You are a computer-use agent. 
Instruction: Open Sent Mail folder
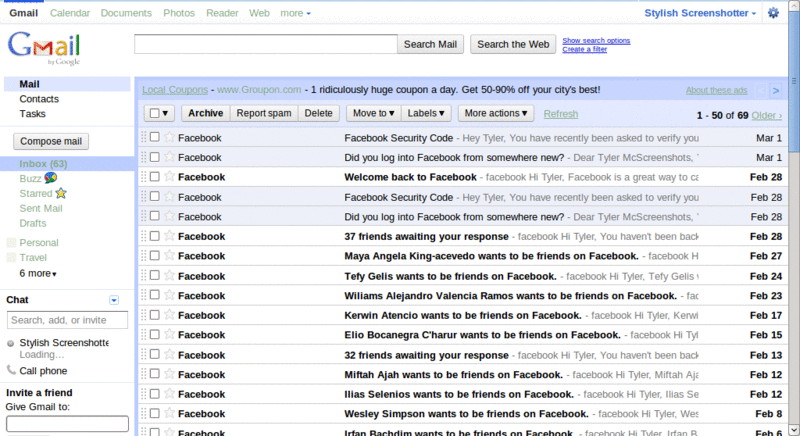[41, 208]
